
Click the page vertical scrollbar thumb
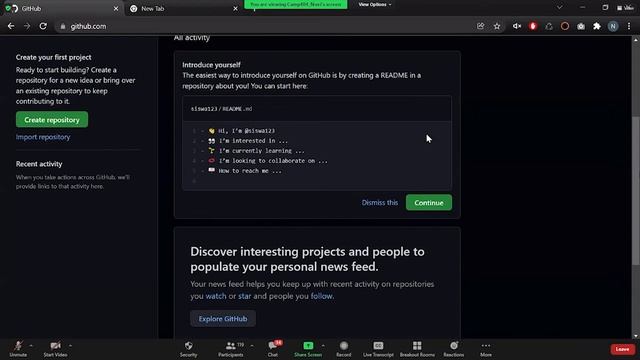[x=636, y=190]
